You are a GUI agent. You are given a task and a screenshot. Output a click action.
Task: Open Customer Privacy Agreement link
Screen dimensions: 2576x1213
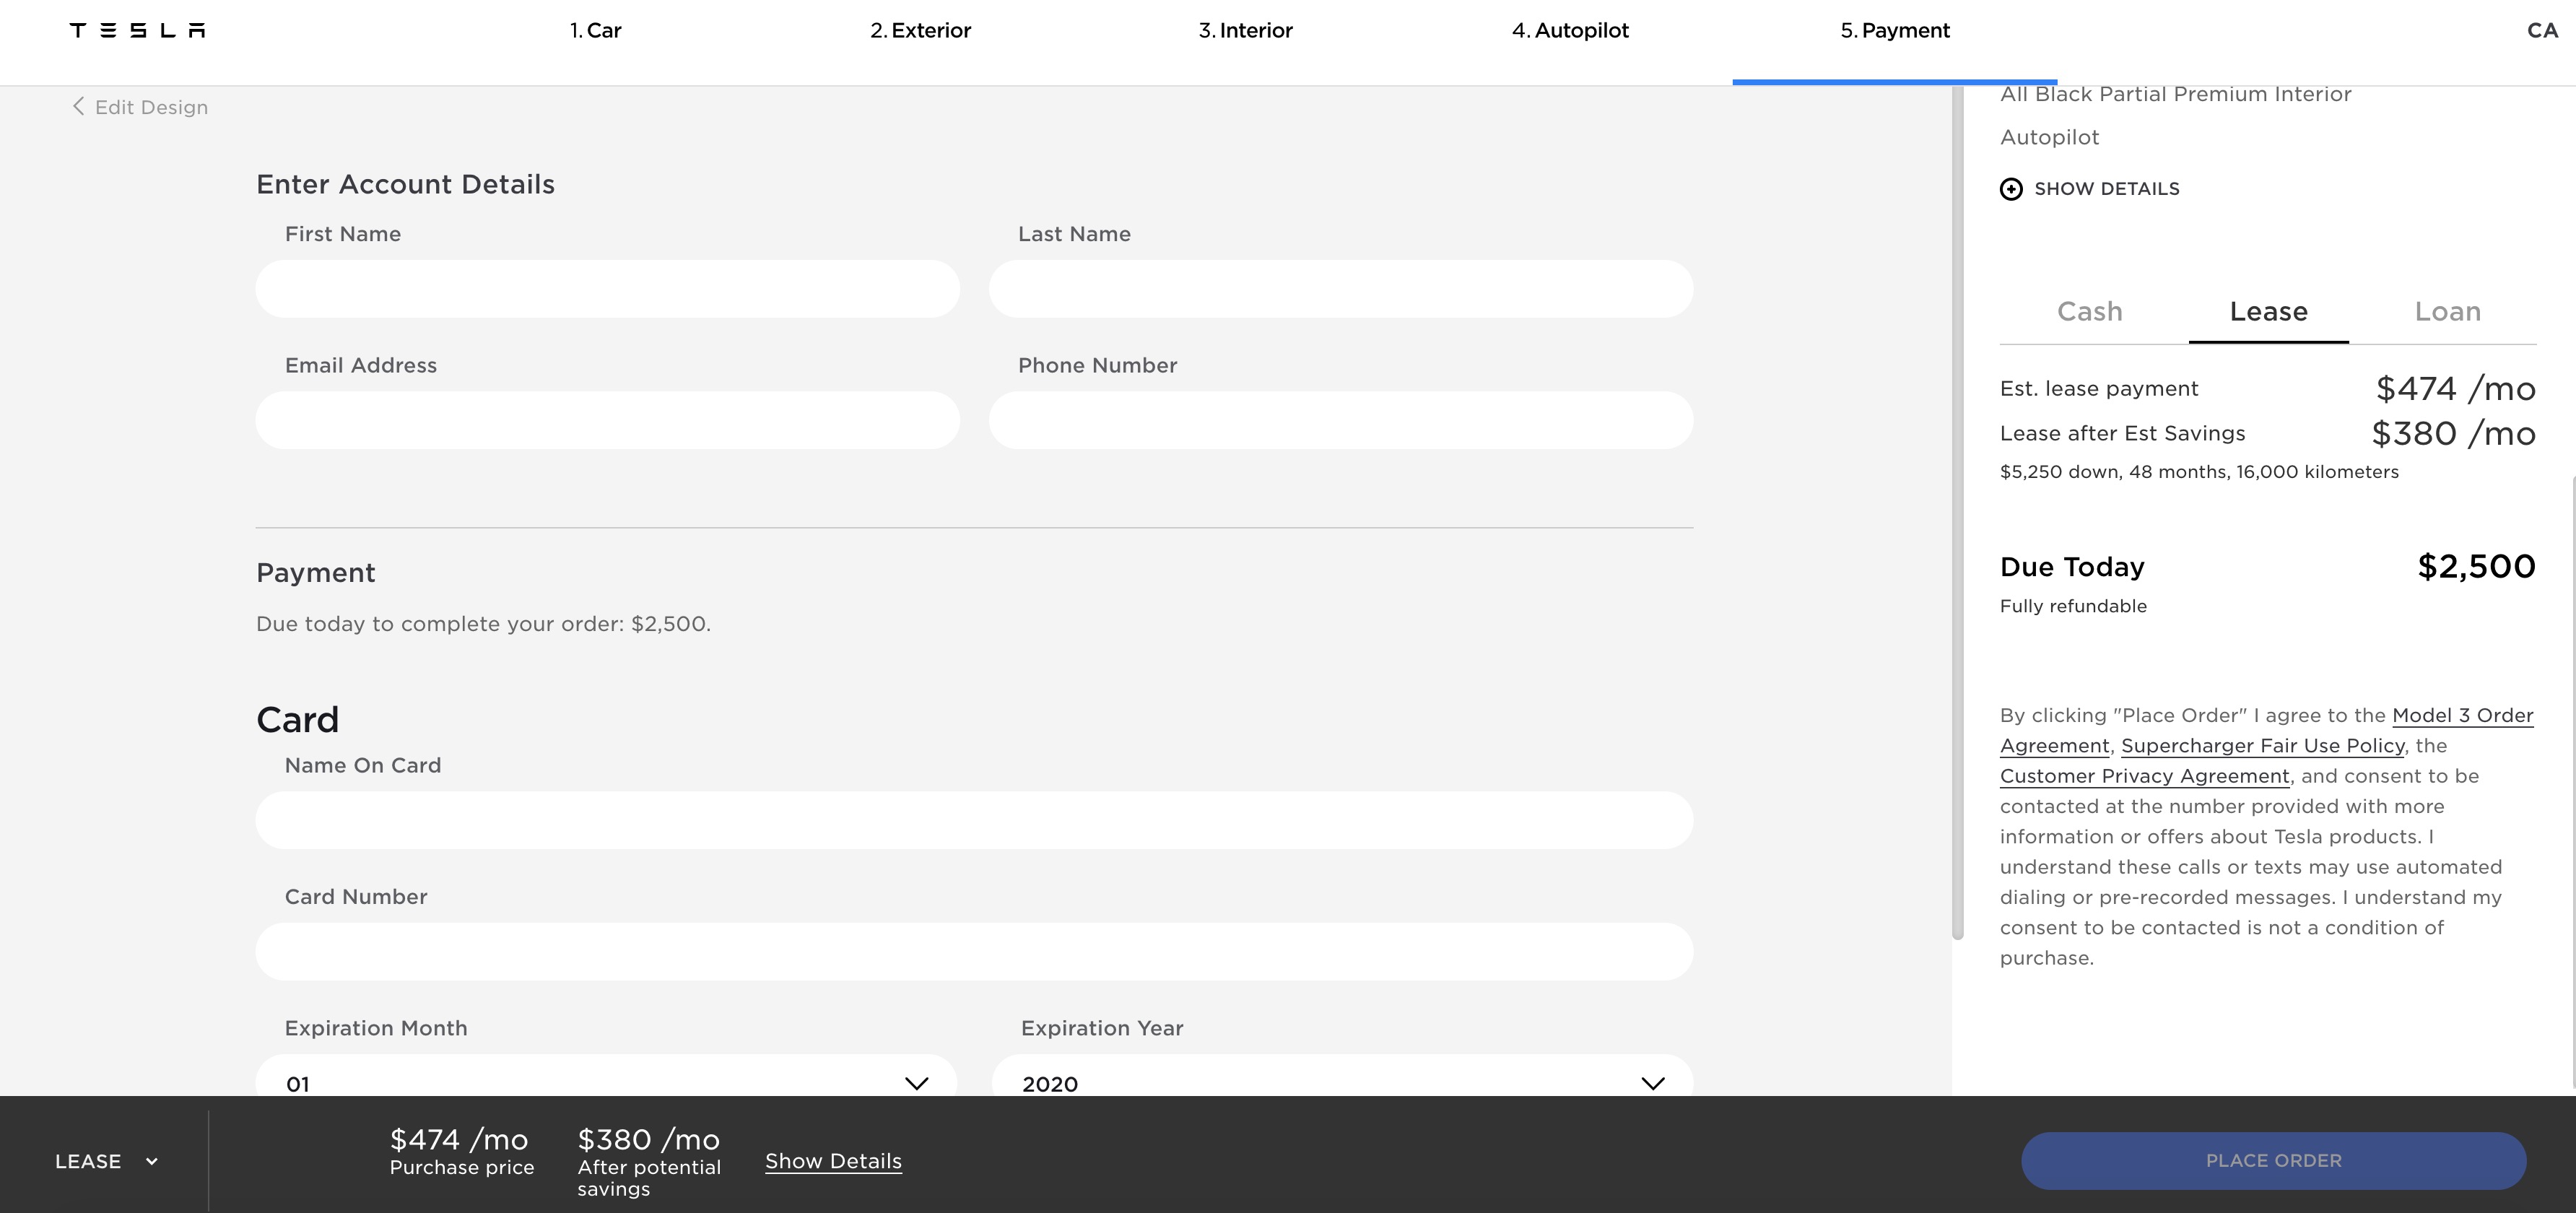(x=2144, y=776)
